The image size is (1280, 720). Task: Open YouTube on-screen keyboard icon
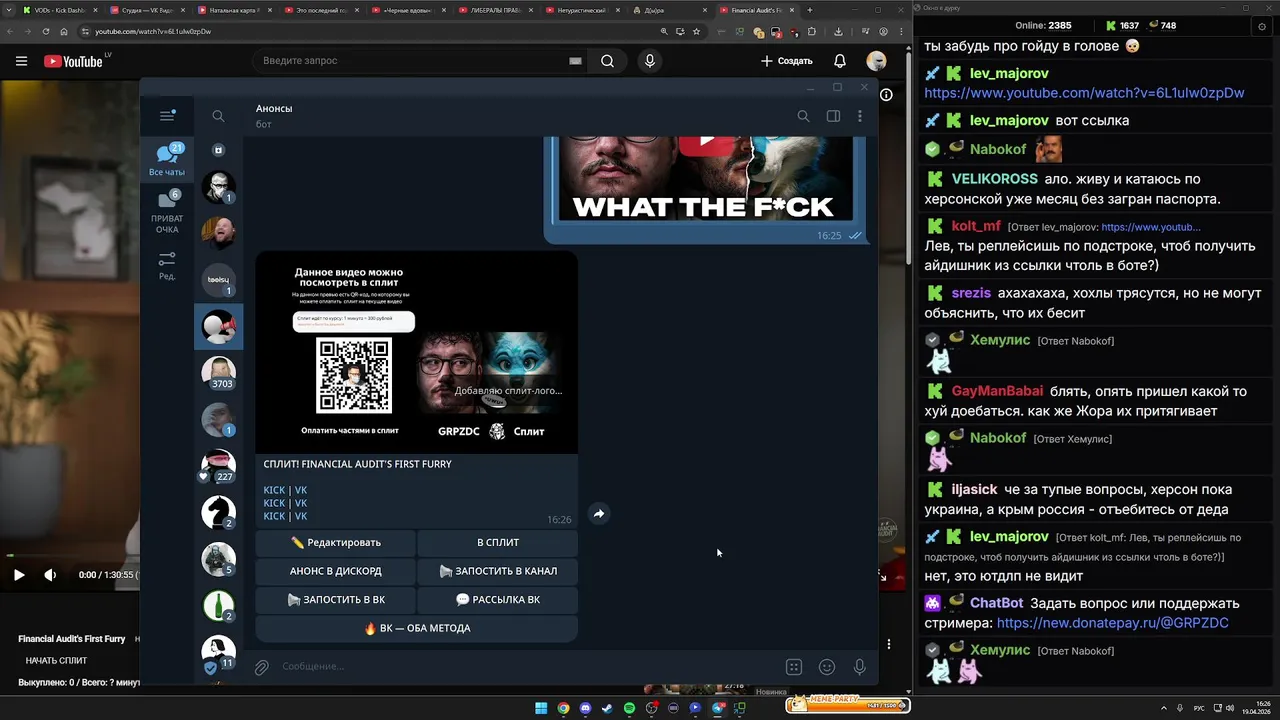[575, 61]
